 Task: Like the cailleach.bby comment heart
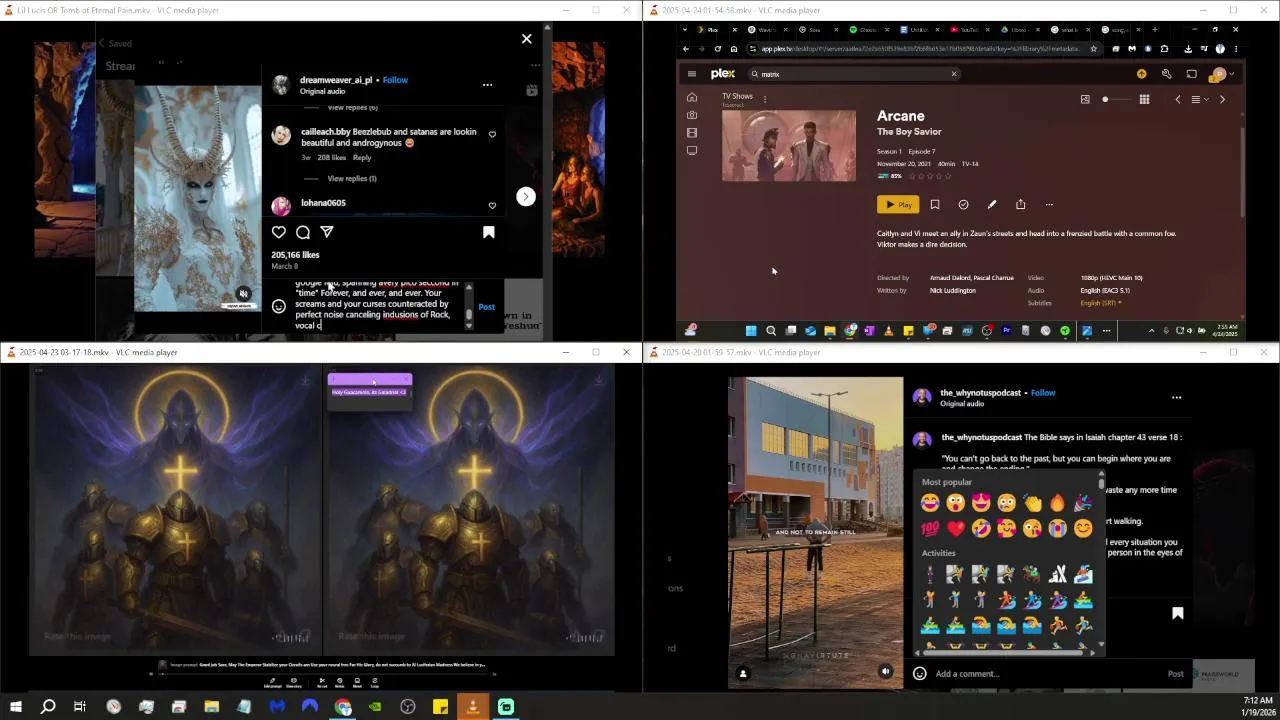pos(492,134)
